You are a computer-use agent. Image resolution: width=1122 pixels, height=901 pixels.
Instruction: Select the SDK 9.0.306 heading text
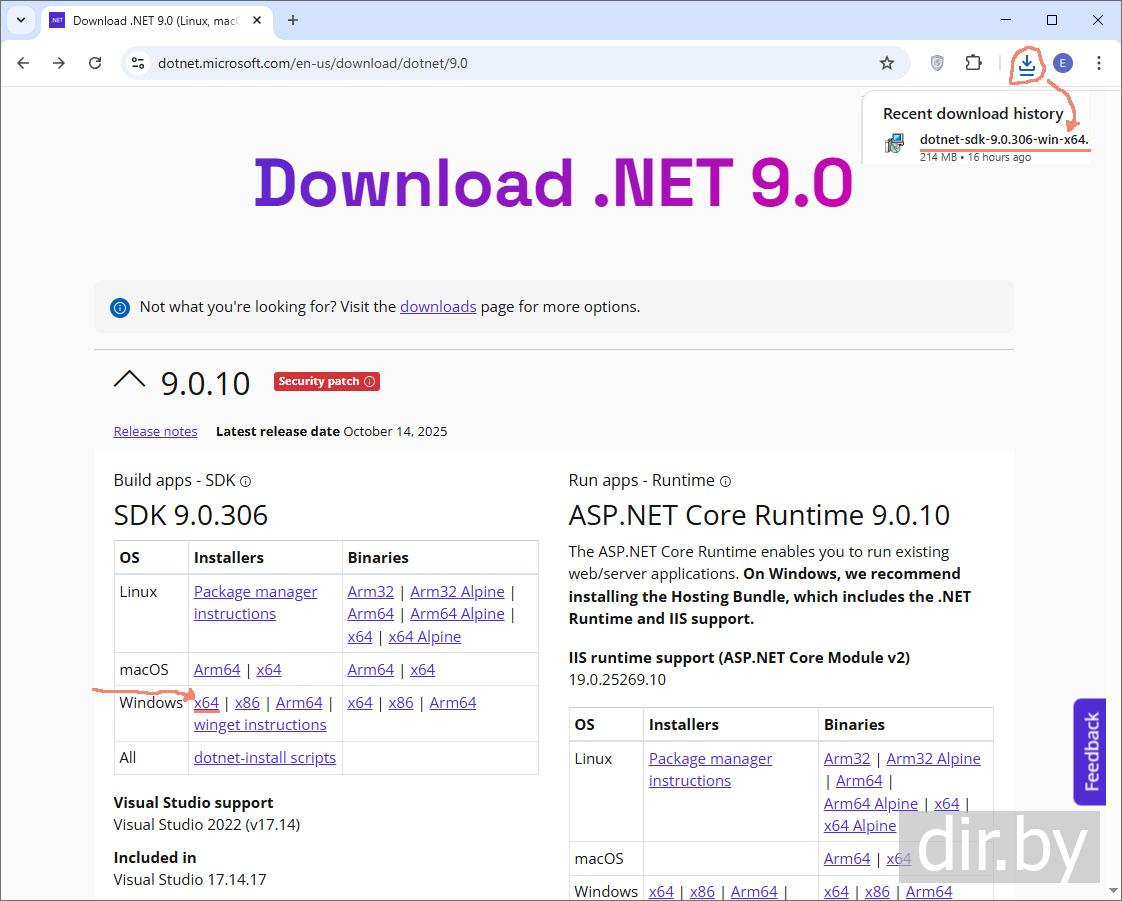tap(190, 515)
